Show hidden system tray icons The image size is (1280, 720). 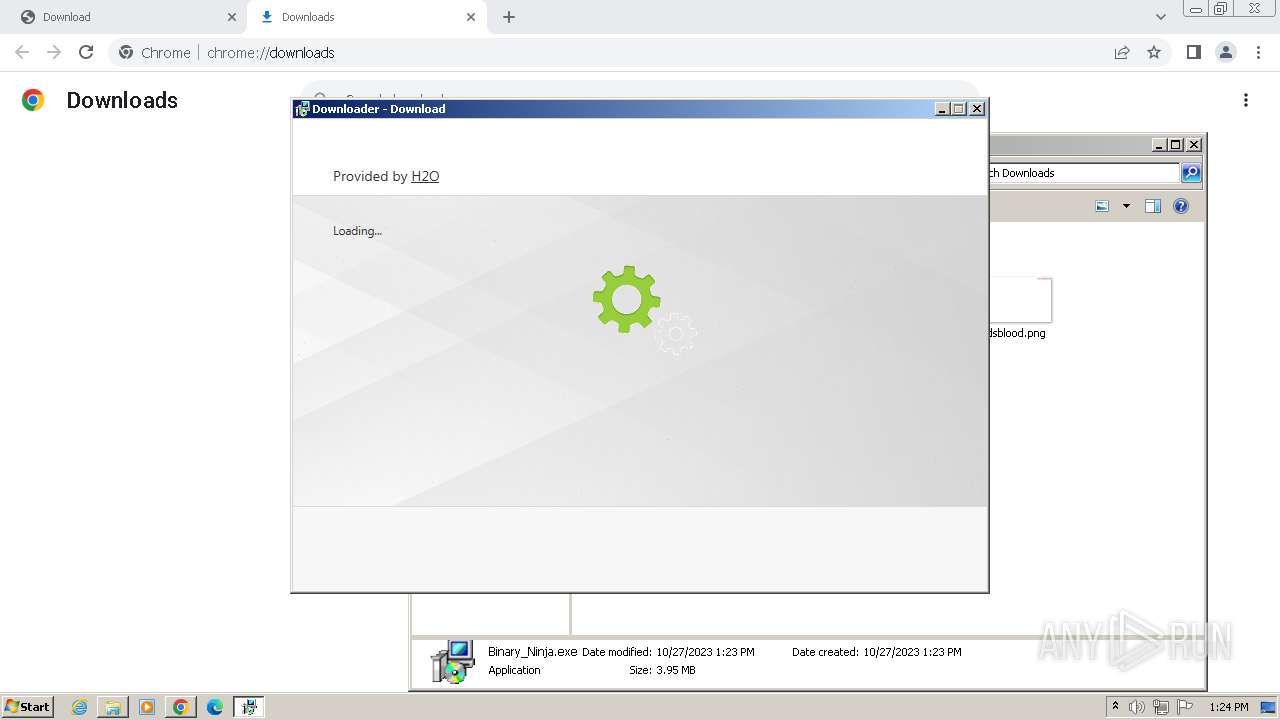[x=1116, y=707]
